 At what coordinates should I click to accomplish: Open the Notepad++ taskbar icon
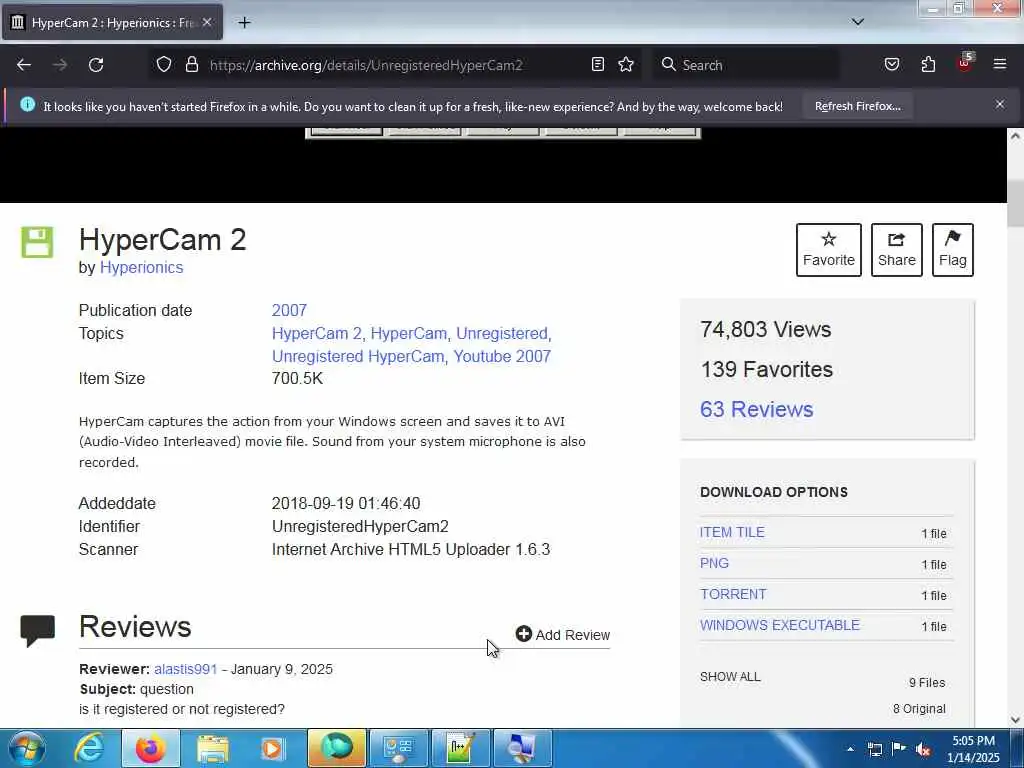pos(460,748)
